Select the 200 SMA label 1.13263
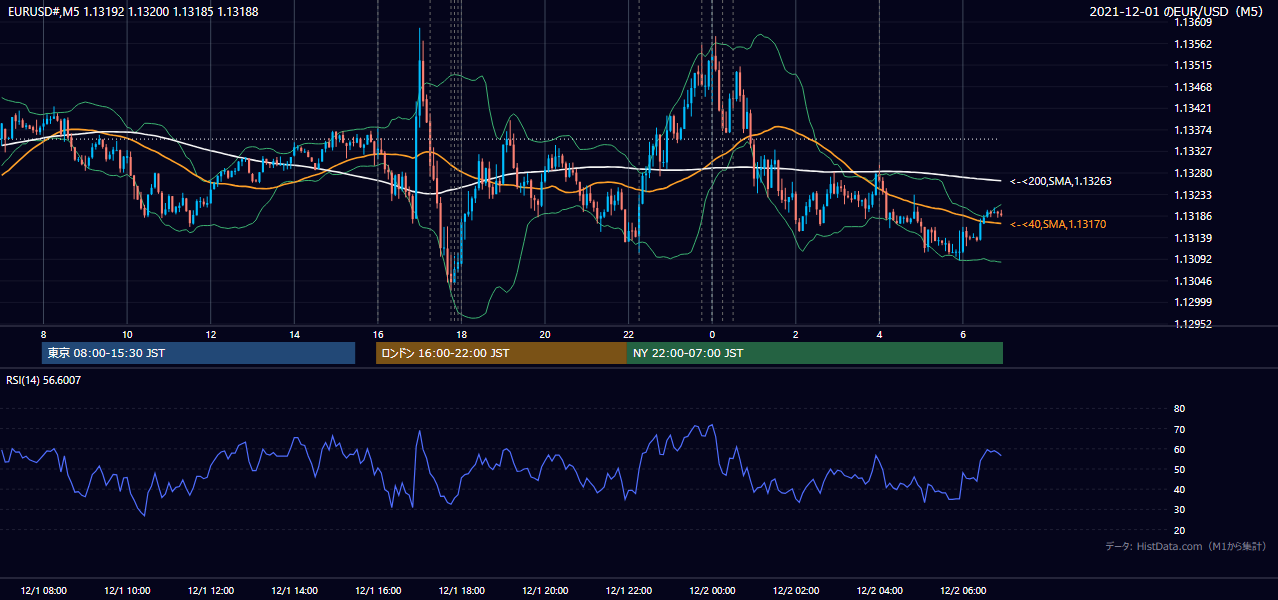Screen dimensions: 1278x600 coord(1060,181)
